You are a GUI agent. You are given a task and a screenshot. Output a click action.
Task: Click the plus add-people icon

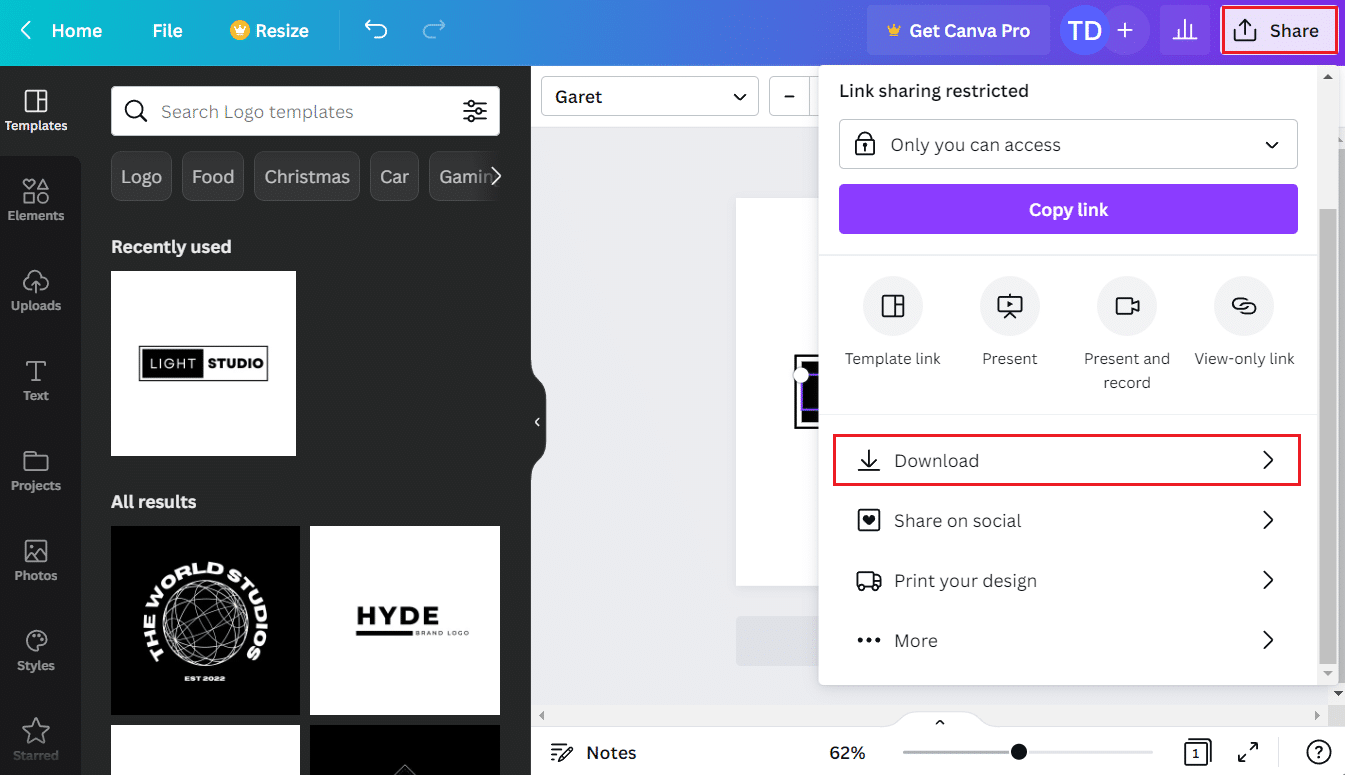pyautogui.click(x=1125, y=30)
